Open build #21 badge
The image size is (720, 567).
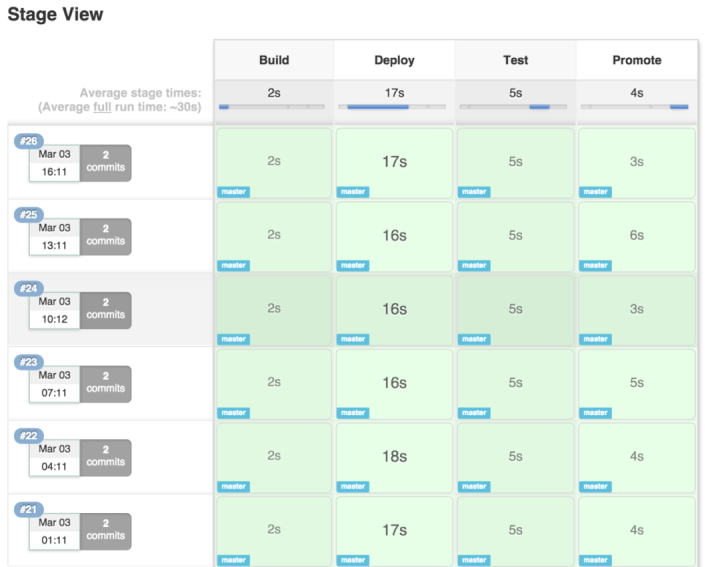point(27,509)
